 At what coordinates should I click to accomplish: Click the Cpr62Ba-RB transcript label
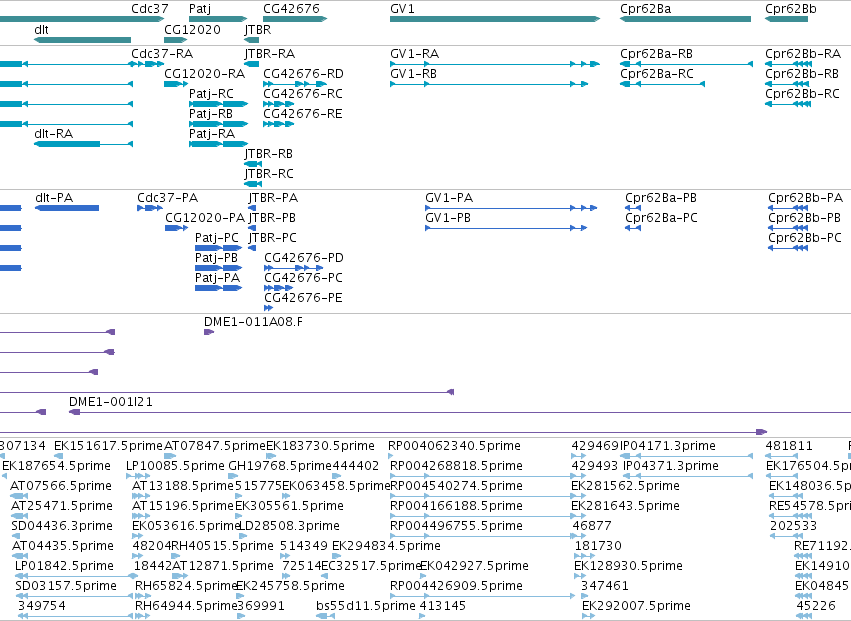[x=657, y=54]
